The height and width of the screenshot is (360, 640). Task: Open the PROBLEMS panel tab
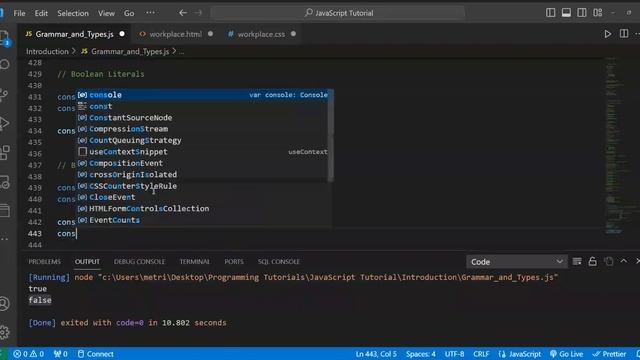(x=44, y=262)
